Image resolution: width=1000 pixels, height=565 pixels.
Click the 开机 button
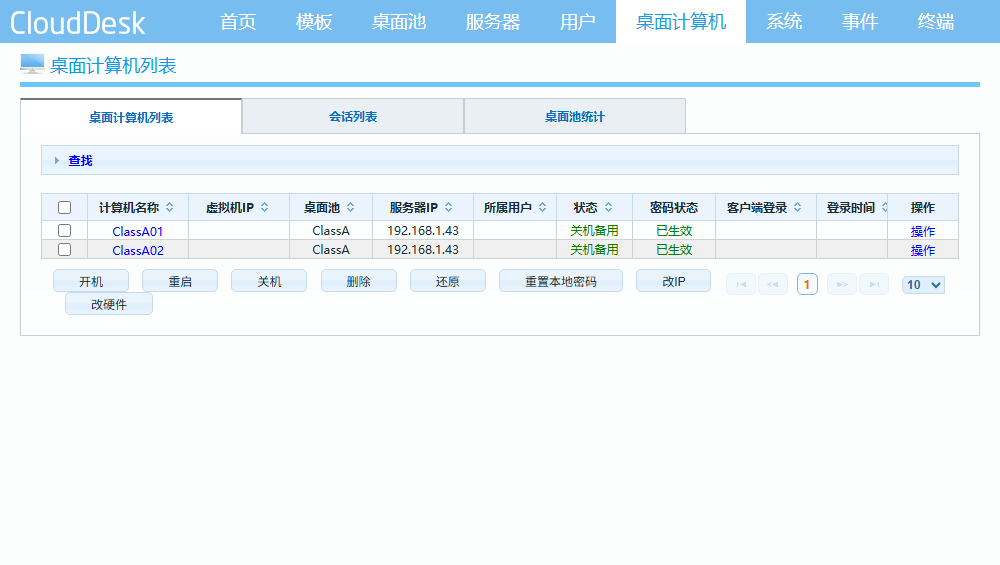[x=91, y=281]
